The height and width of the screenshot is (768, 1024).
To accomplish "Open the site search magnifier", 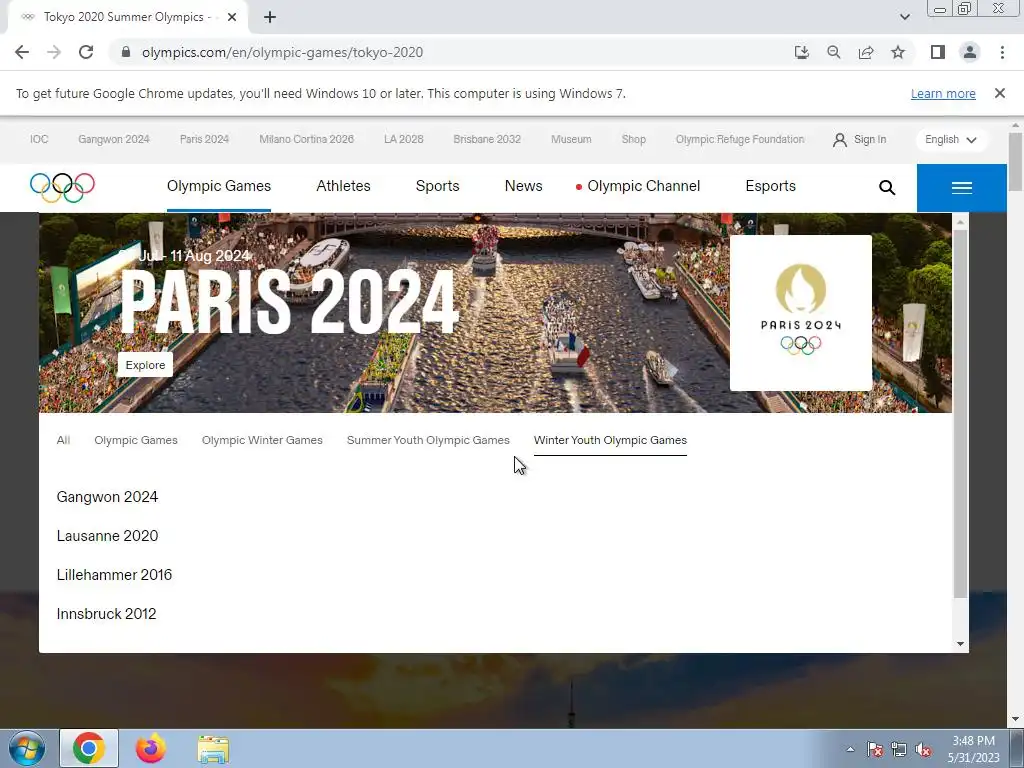I will [x=886, y=187].
